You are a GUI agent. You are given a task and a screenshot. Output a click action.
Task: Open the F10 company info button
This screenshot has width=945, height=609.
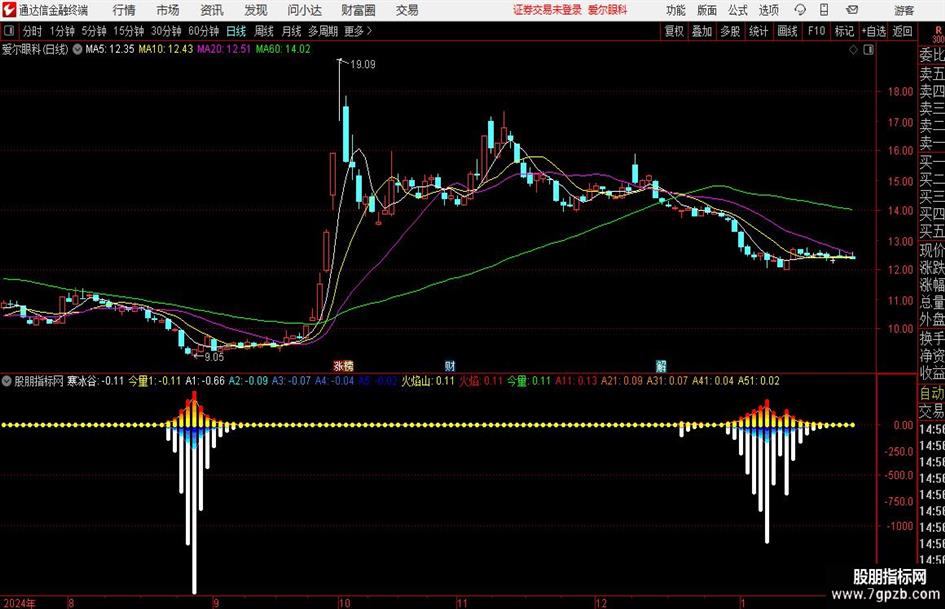[816, 31]
